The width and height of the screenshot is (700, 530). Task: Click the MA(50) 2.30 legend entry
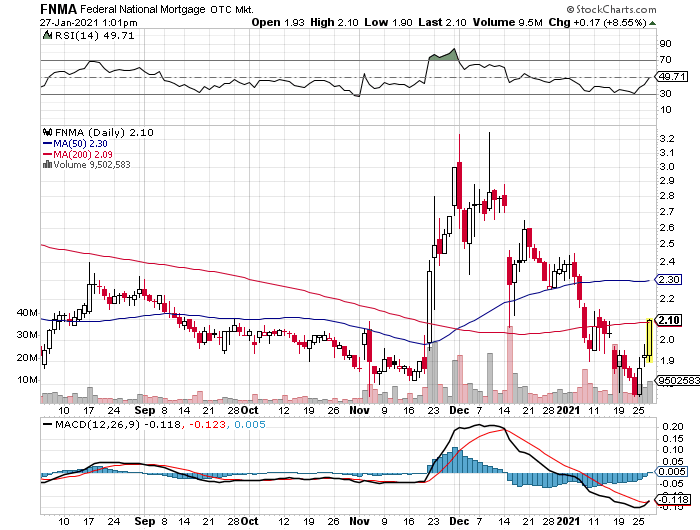[x=80, y=144]
